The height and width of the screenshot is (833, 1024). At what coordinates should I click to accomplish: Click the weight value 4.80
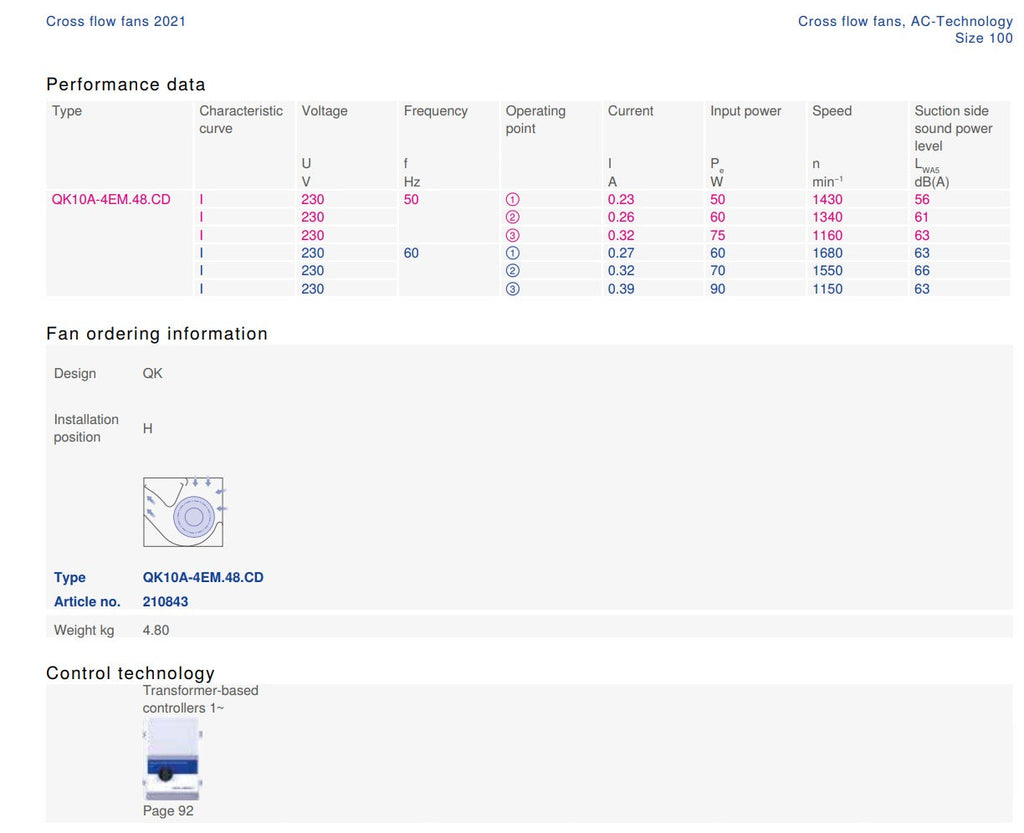point(155,630)
